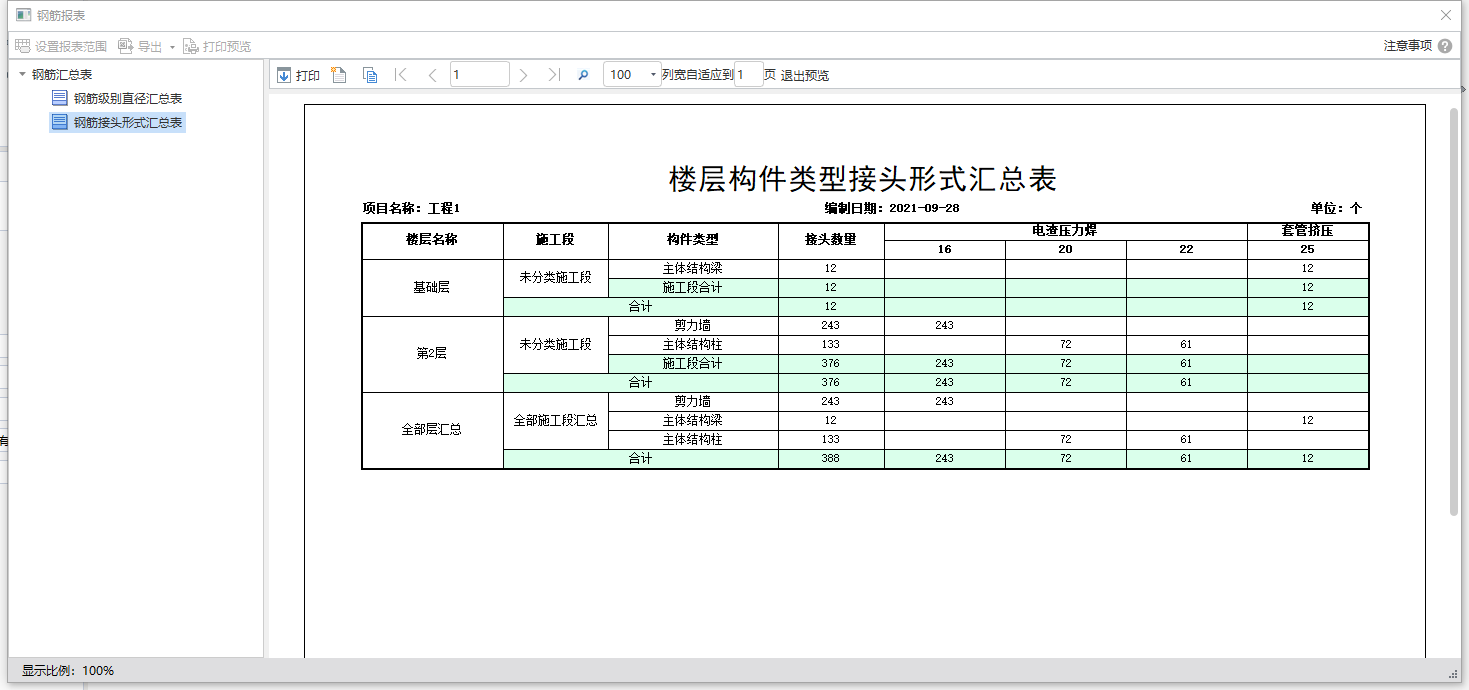The height and width of the screenshot is (690, 1469).
Task: Collapse the 钢筋汇总表 tree node
Action: point(23,74)
